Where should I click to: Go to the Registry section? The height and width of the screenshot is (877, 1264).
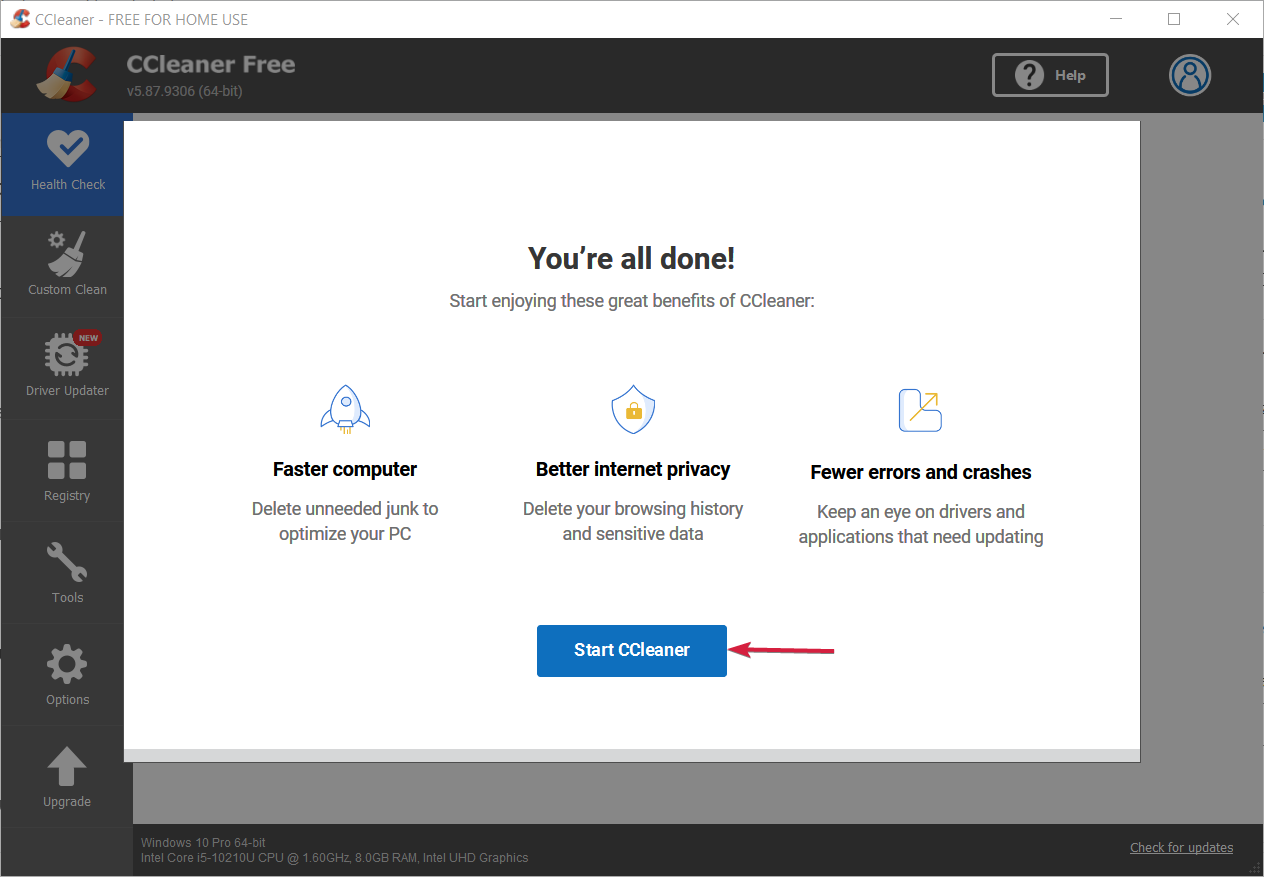(68, 470)
